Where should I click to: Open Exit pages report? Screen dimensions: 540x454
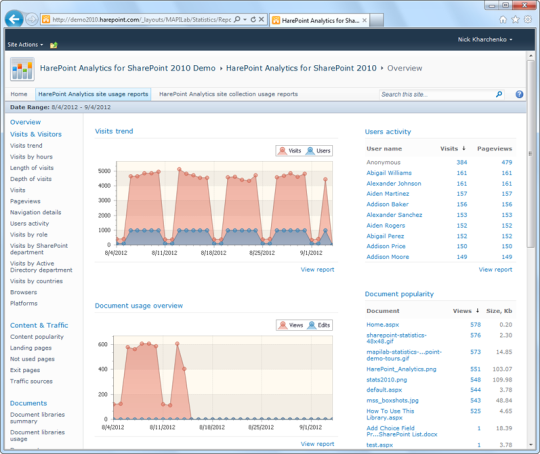pos(25,370)
